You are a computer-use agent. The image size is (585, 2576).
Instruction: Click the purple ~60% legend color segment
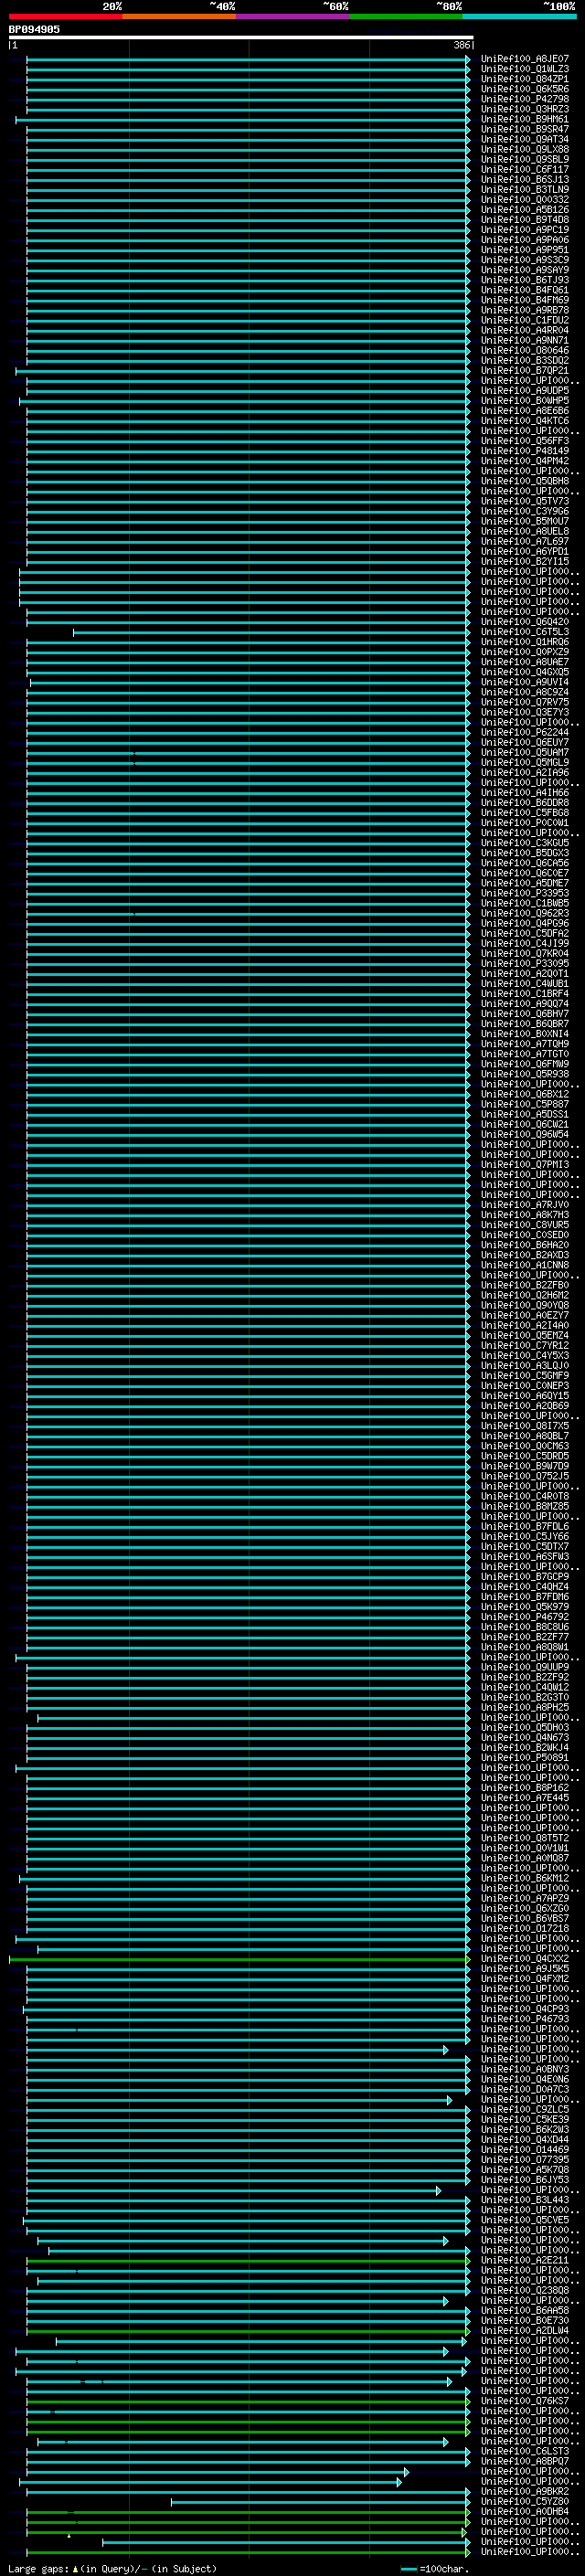pos(292,16)
